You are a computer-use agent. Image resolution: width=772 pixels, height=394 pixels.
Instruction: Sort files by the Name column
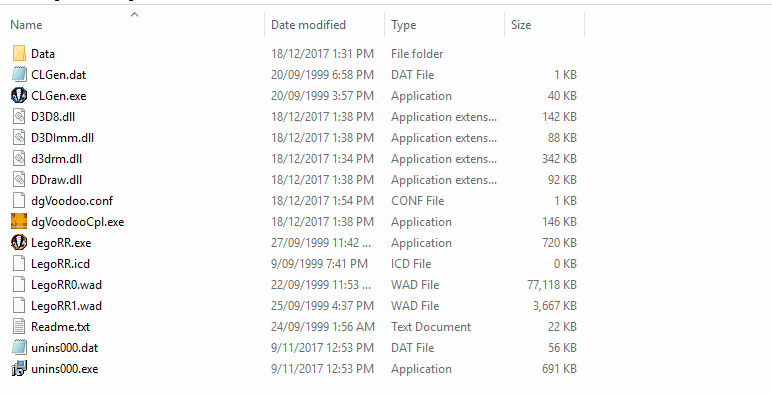click(x=26, y=25)
